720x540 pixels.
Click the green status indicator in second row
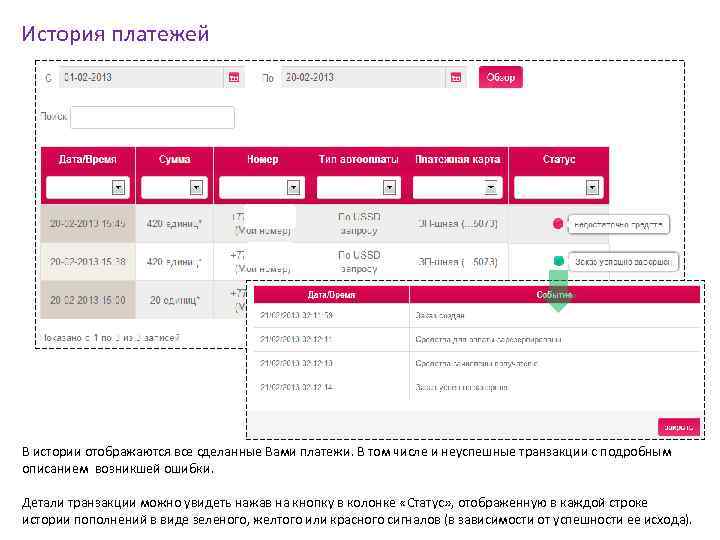click(x=559, y=261)
